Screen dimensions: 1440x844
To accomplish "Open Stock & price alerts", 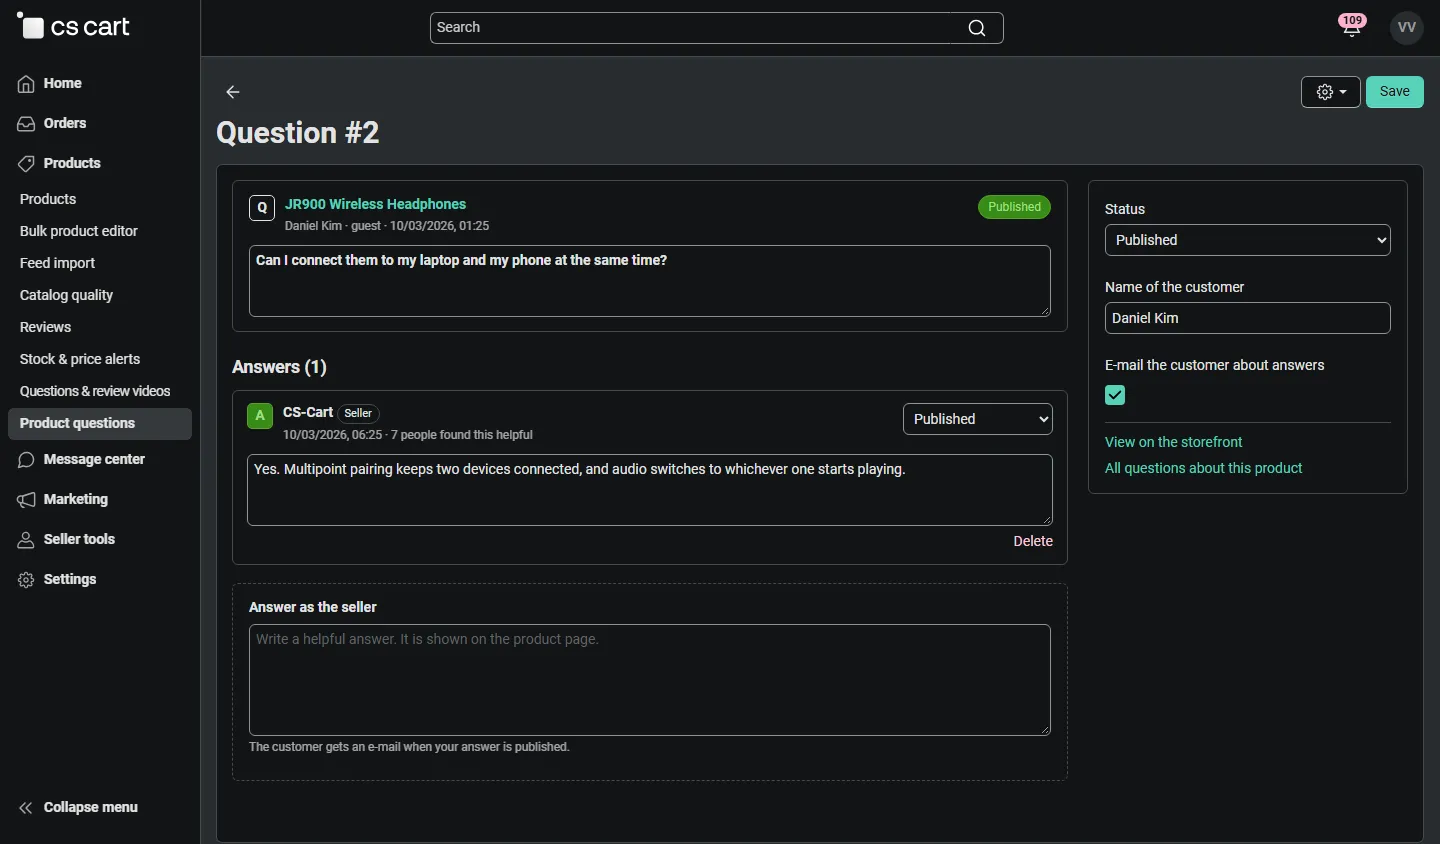I will pyautogui.click(x=80, y=359).
